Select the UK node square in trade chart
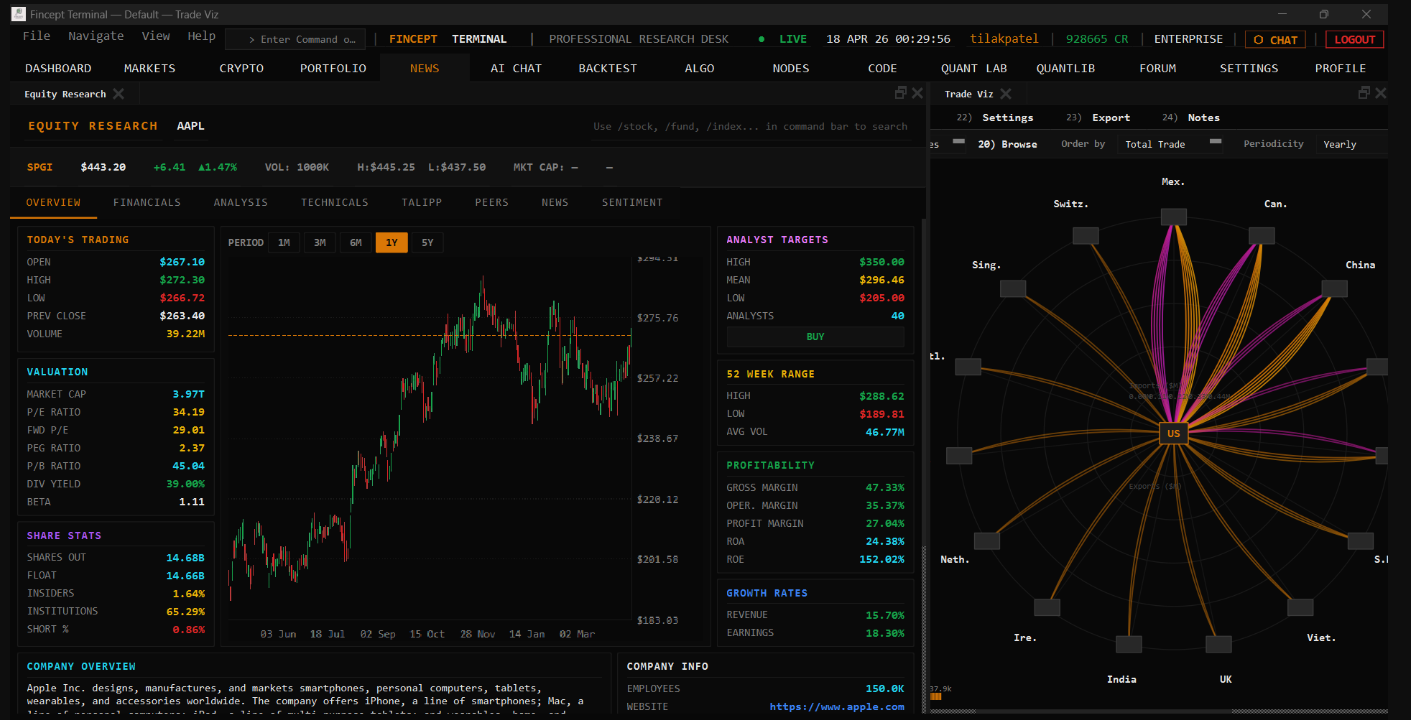Viewport: 1411px width, 720px height. [x=1218, y=645]
